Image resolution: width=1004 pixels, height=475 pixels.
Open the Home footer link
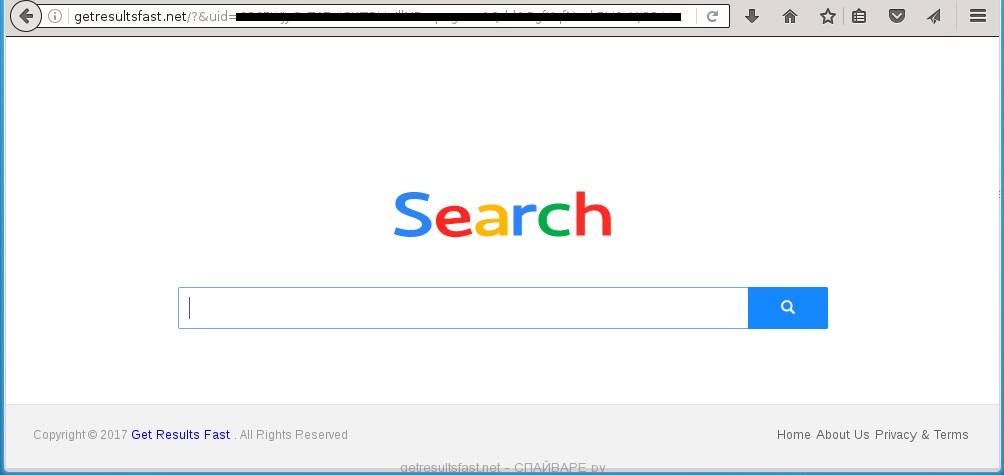pos(793,435)
